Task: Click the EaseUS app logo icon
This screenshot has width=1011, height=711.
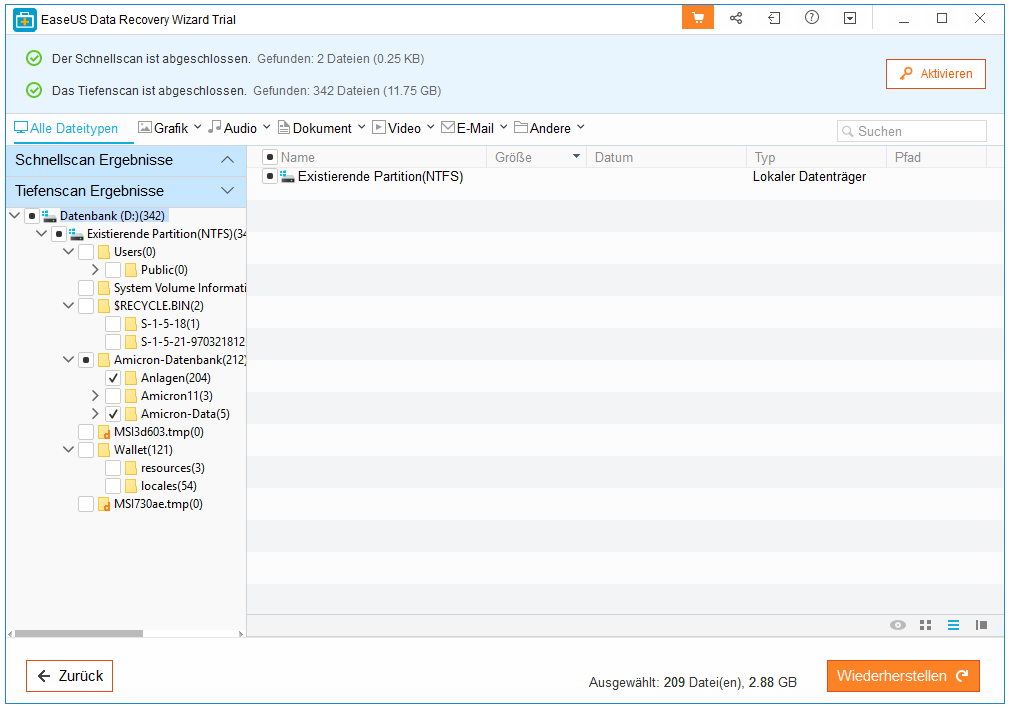Action: (x=25, y=19)
